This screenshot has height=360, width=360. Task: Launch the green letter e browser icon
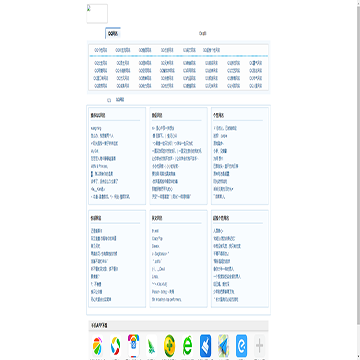point(187,347)
